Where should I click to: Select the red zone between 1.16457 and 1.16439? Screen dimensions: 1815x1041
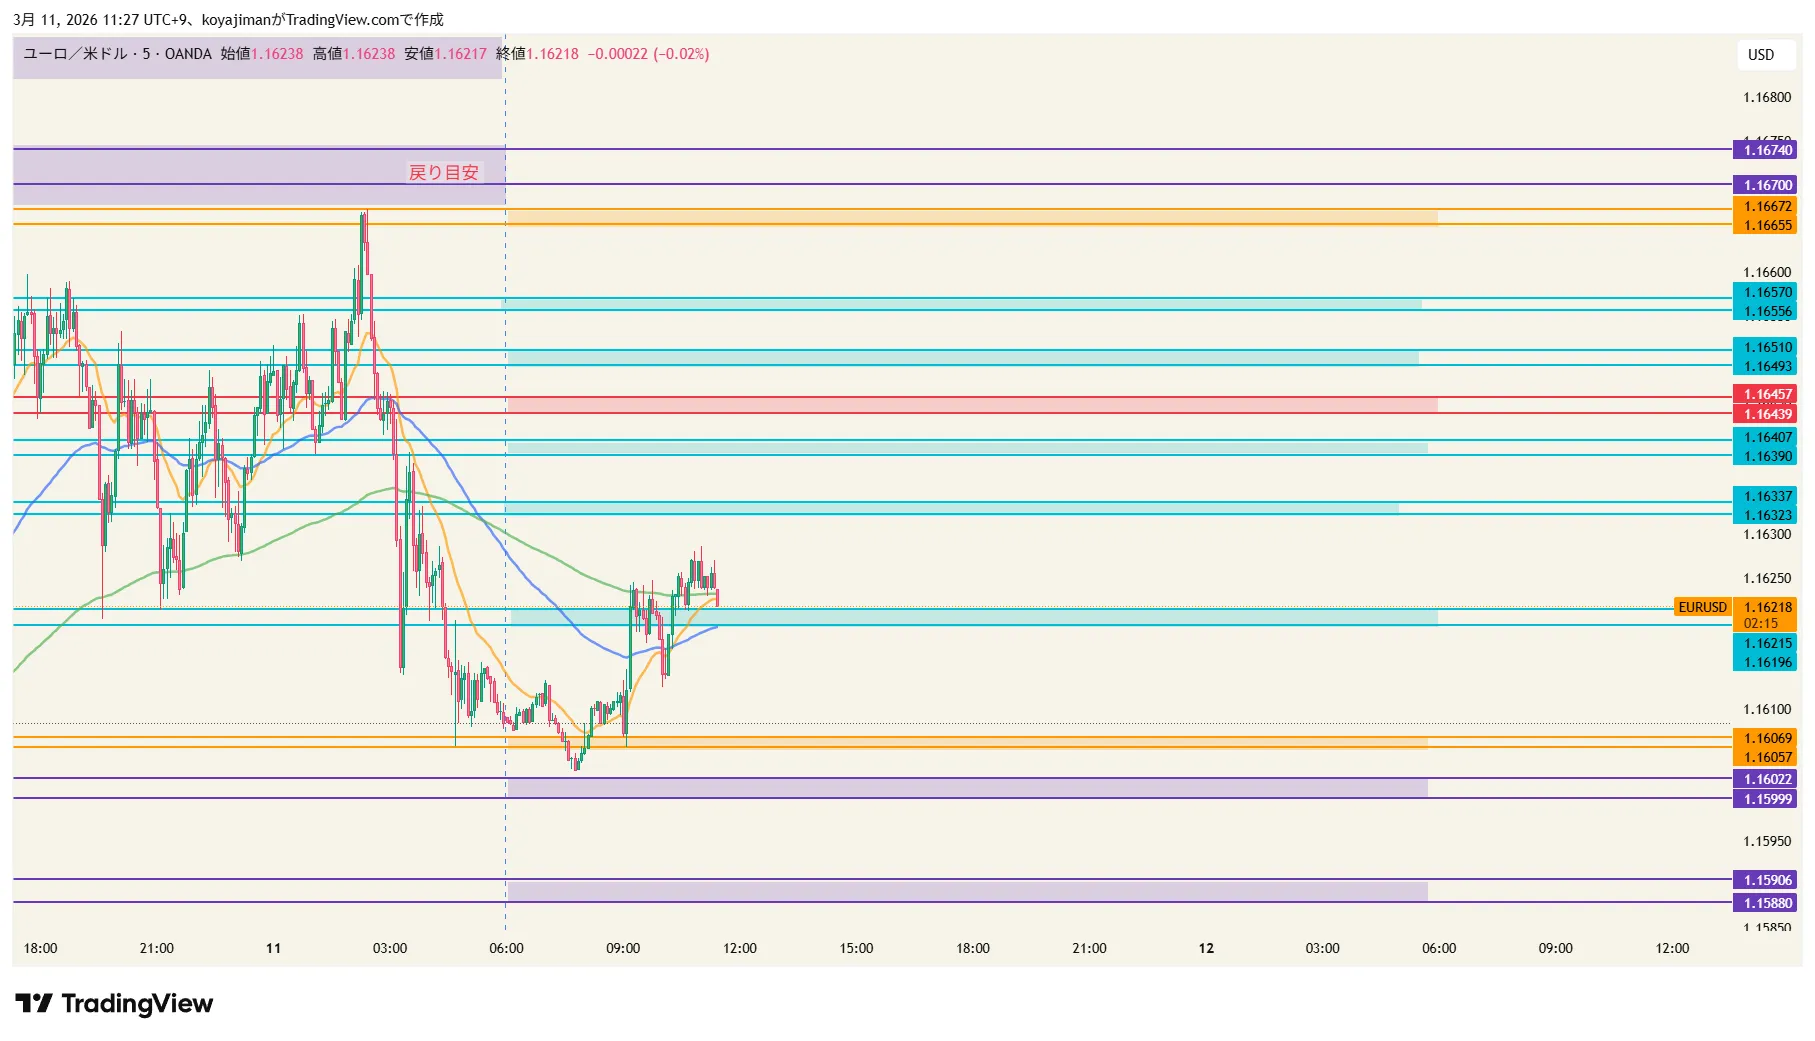(x=972, y=405)
